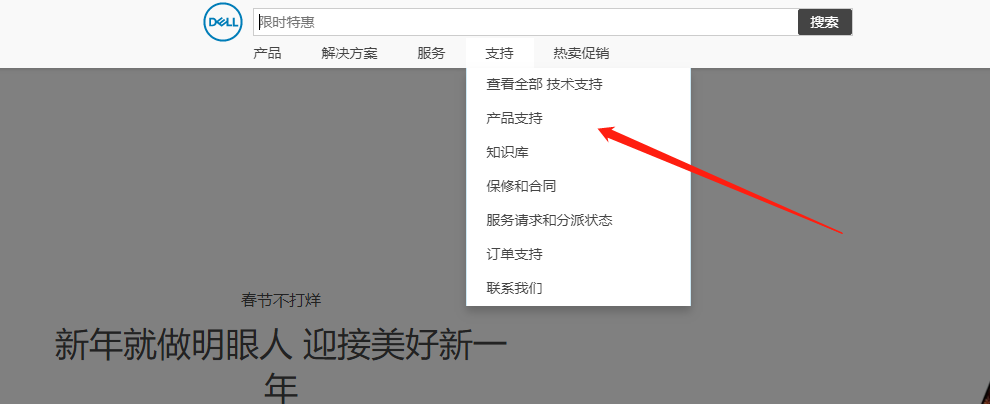This screenshot has height=404, width=990.
Task: Select 查看全部 技术支持 in the dropdown
Action: click(x=544, y=85)
